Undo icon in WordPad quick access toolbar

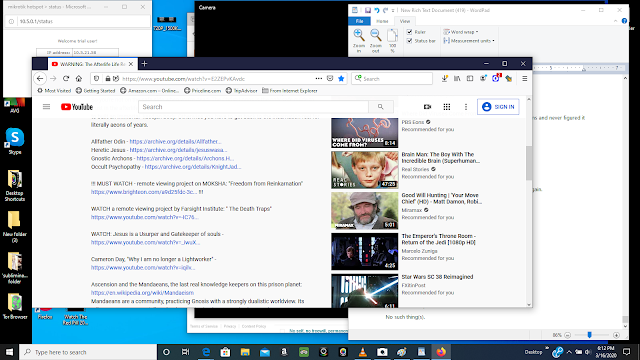click(377, 10)
